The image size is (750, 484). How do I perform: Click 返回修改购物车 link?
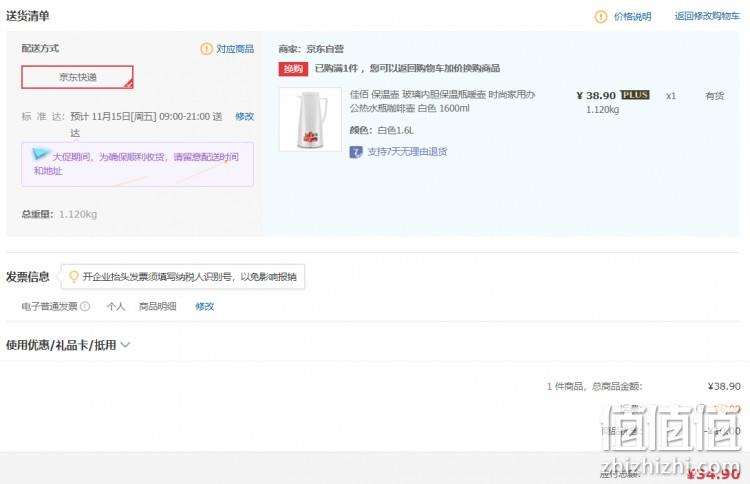tap(707, 16)
